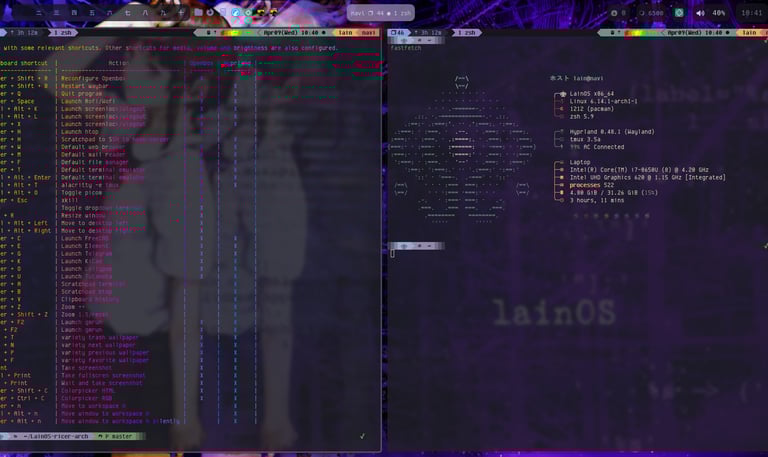768x457 pixels.
Task: Click the '3h 12m' uptime segment in left terminal
Action: click(26, 33)
